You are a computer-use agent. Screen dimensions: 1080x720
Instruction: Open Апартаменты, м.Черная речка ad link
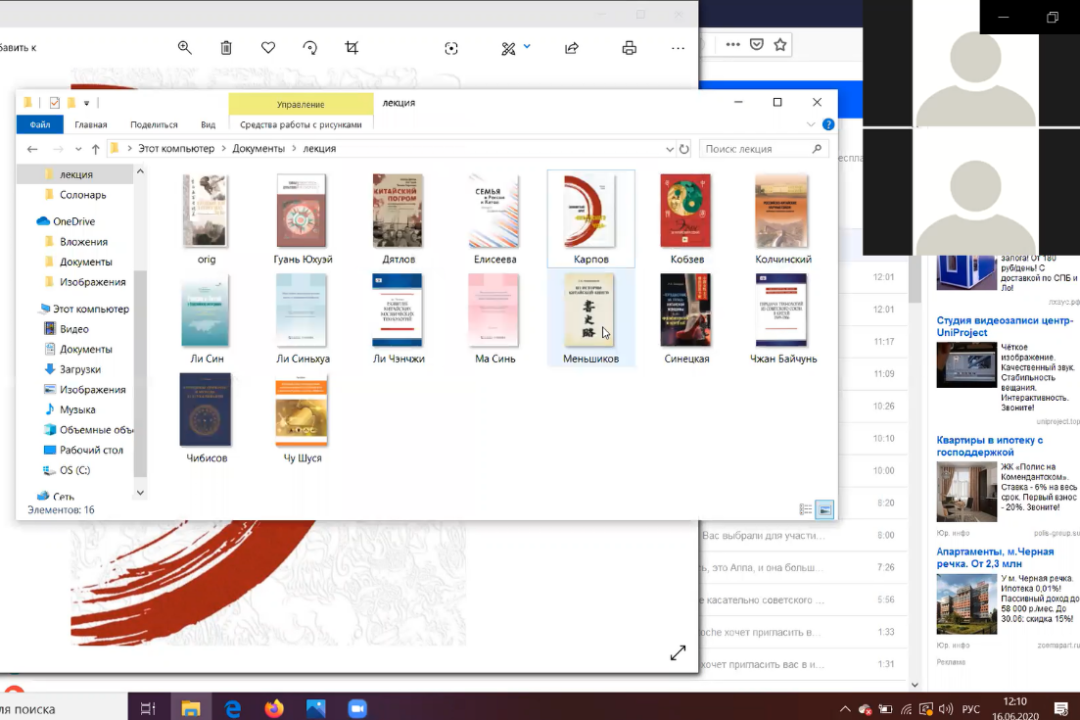[995, 557]
